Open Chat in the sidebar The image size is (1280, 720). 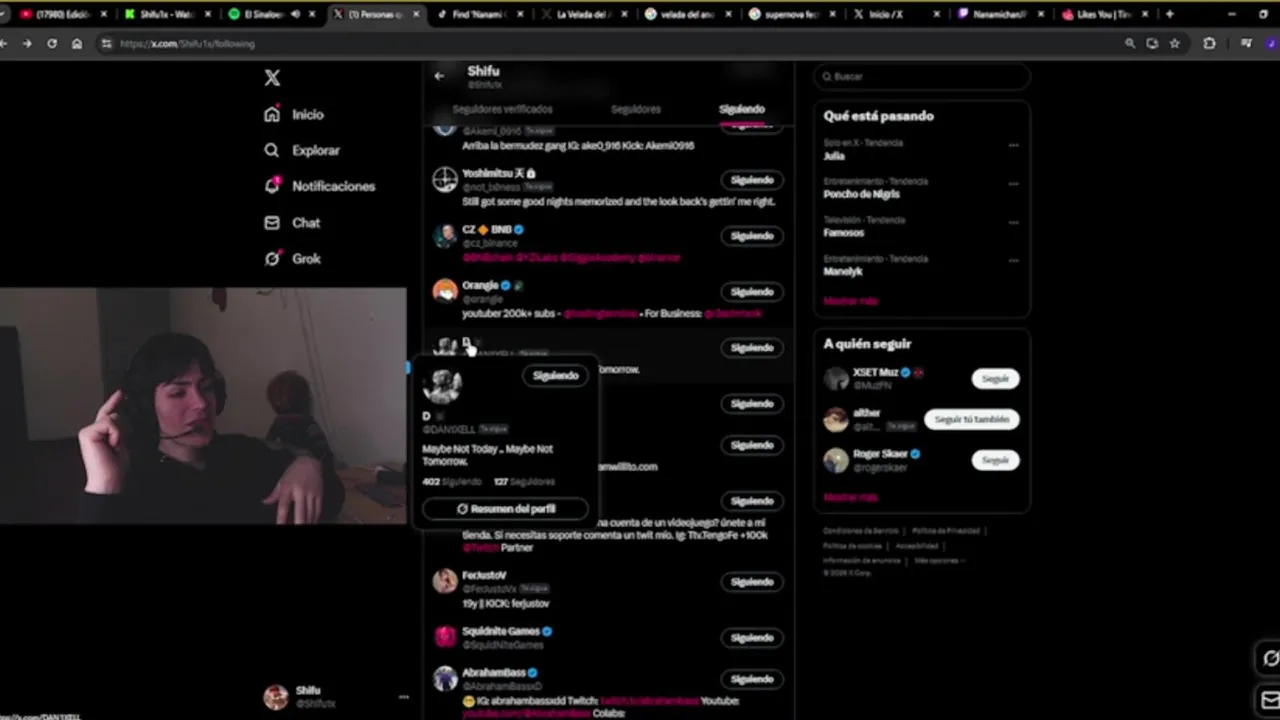point(292,222)
